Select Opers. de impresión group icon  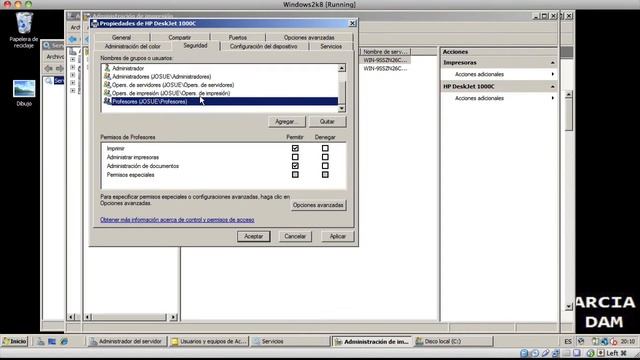(107, 93)
